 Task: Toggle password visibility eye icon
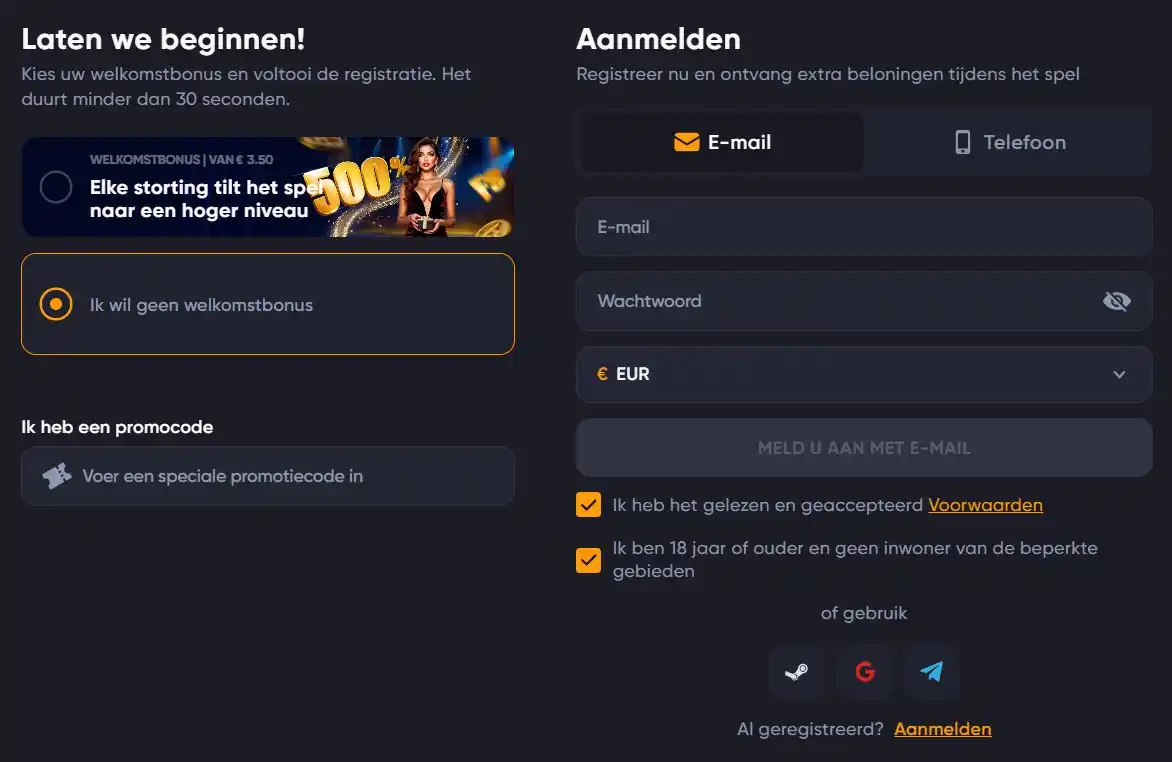click(1116, 301)
